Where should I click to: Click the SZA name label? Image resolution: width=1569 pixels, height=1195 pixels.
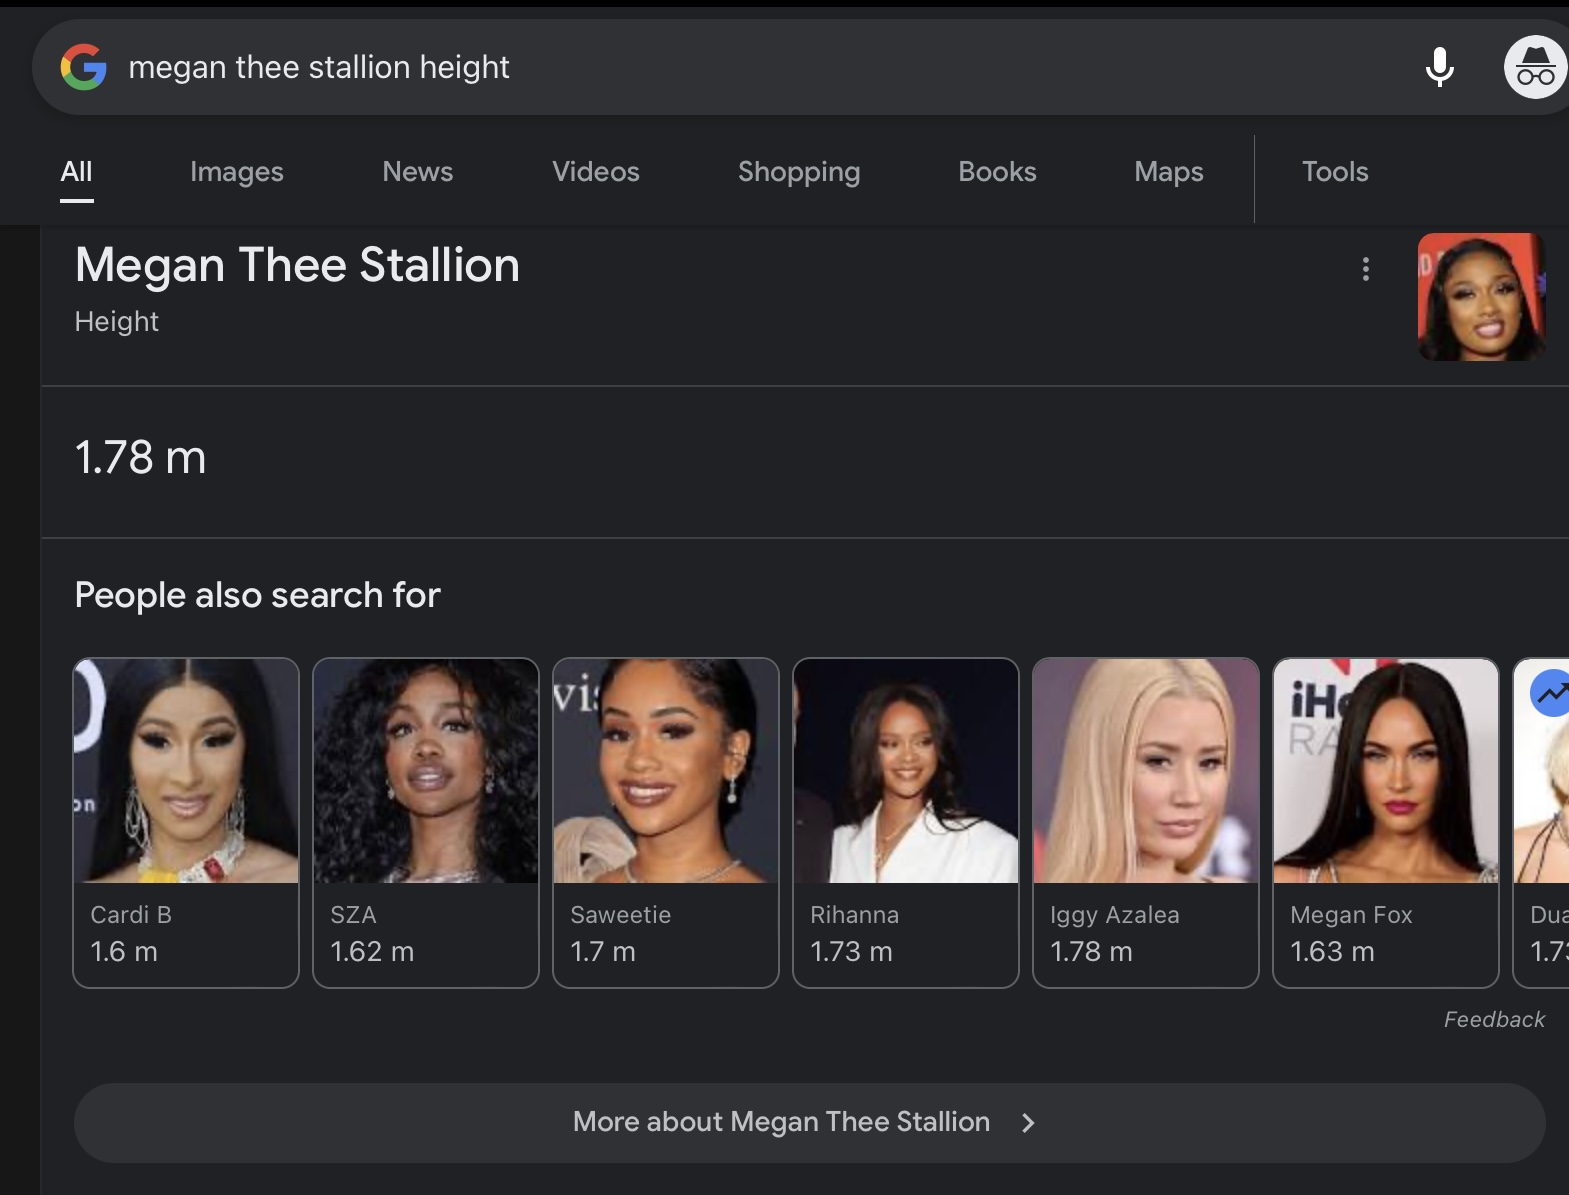353,915
